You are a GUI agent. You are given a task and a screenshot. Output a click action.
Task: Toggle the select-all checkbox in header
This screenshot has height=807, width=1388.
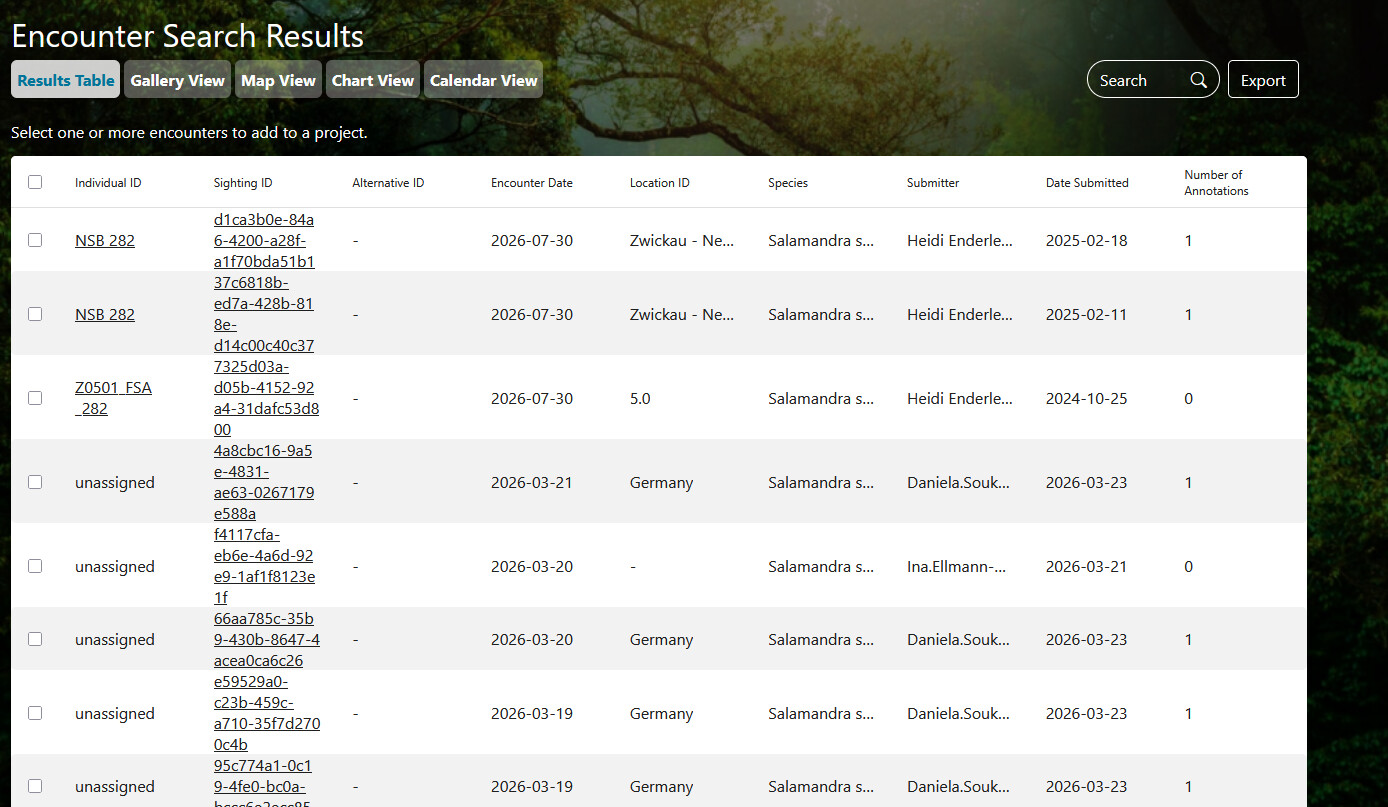(35, 182)
